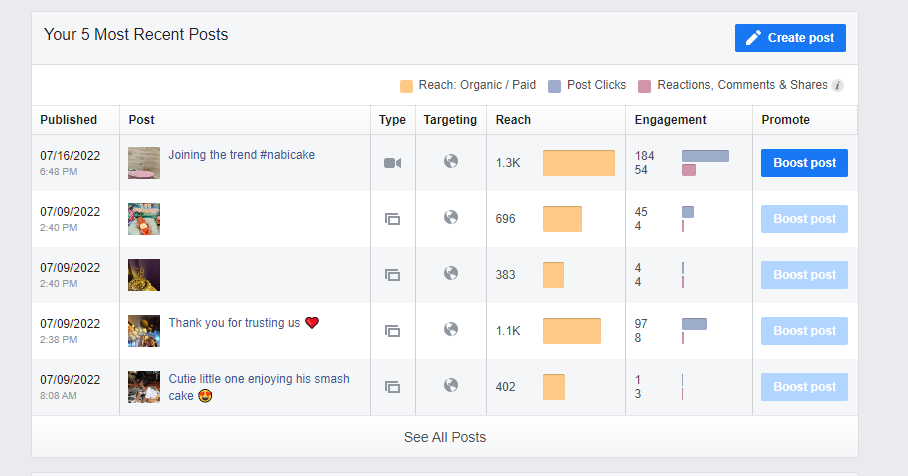Click the globe targeting icon on the #nabicake post
Viewport: 908px width, 476px height.
click(451, 161)
